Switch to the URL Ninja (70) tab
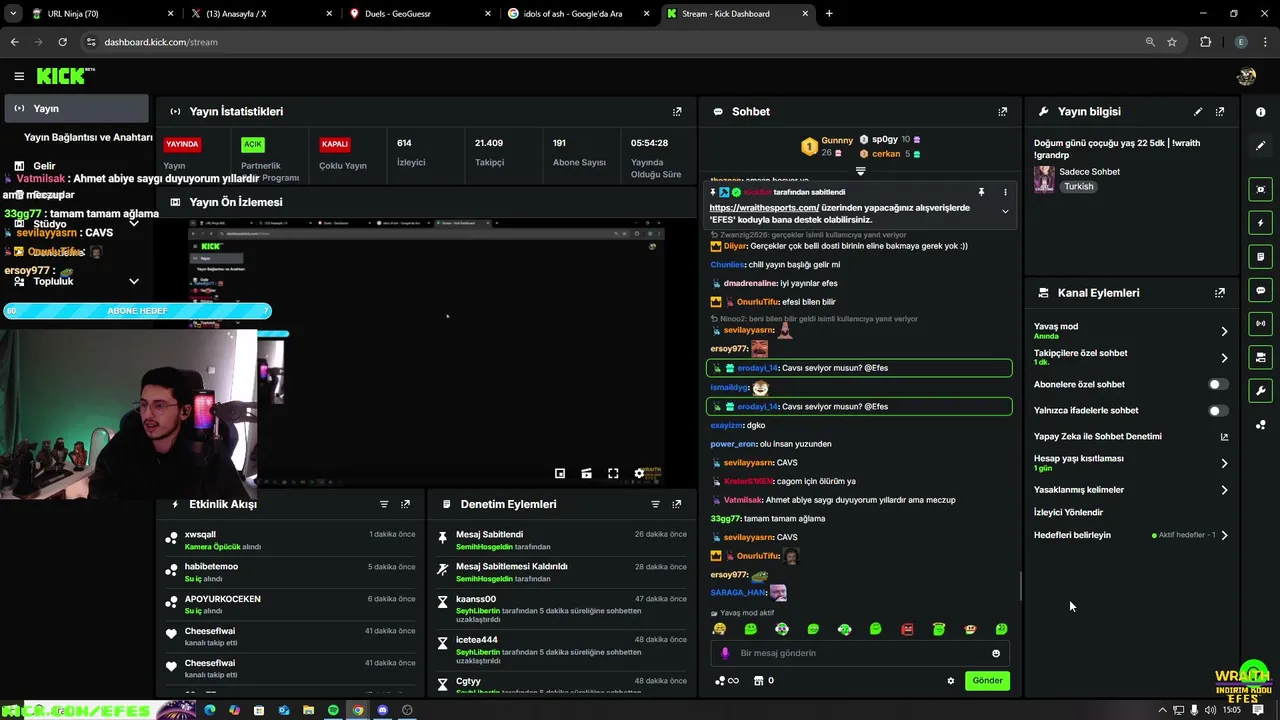1280x720 pixels. click(100, 14)
